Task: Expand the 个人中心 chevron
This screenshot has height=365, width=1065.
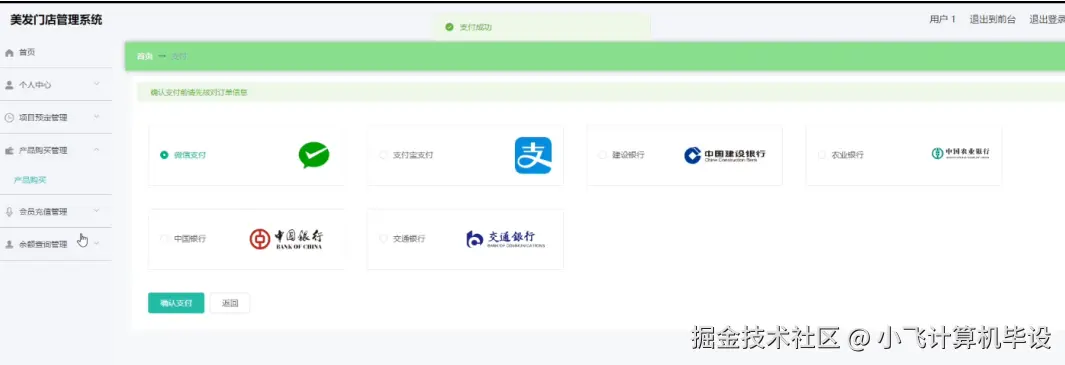Action: click(x=96, y=84)
